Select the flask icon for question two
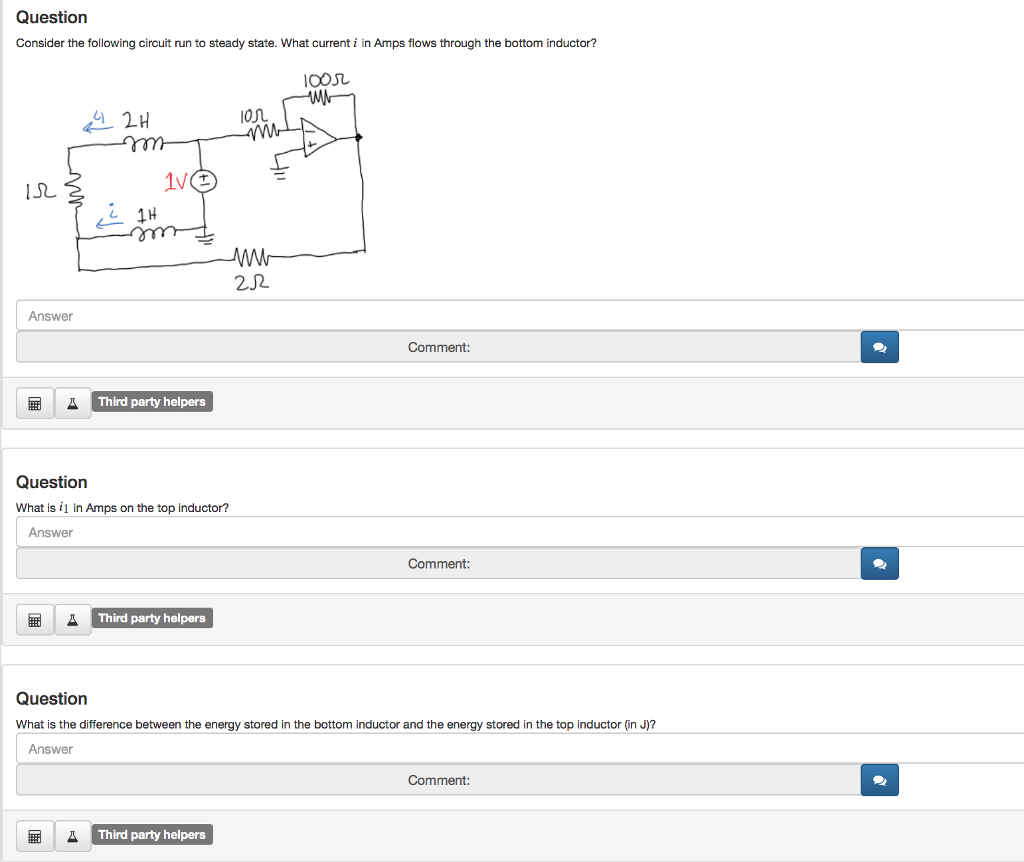 72,618
